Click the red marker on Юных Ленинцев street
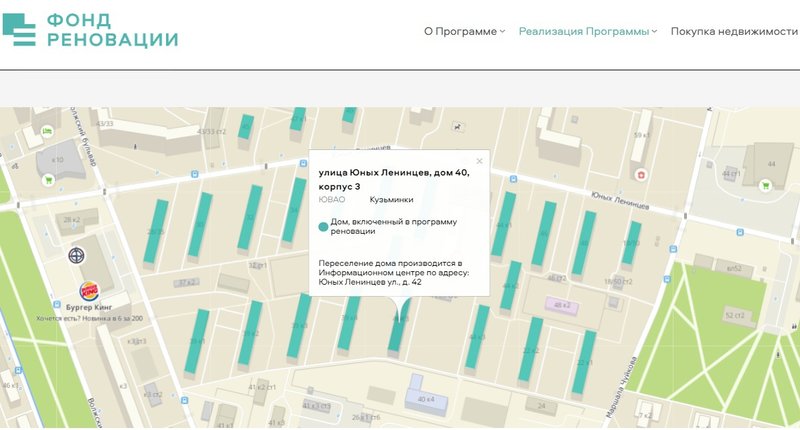This screenshot has height=430, width=800. pyautogui.click(x=641, y=174)
